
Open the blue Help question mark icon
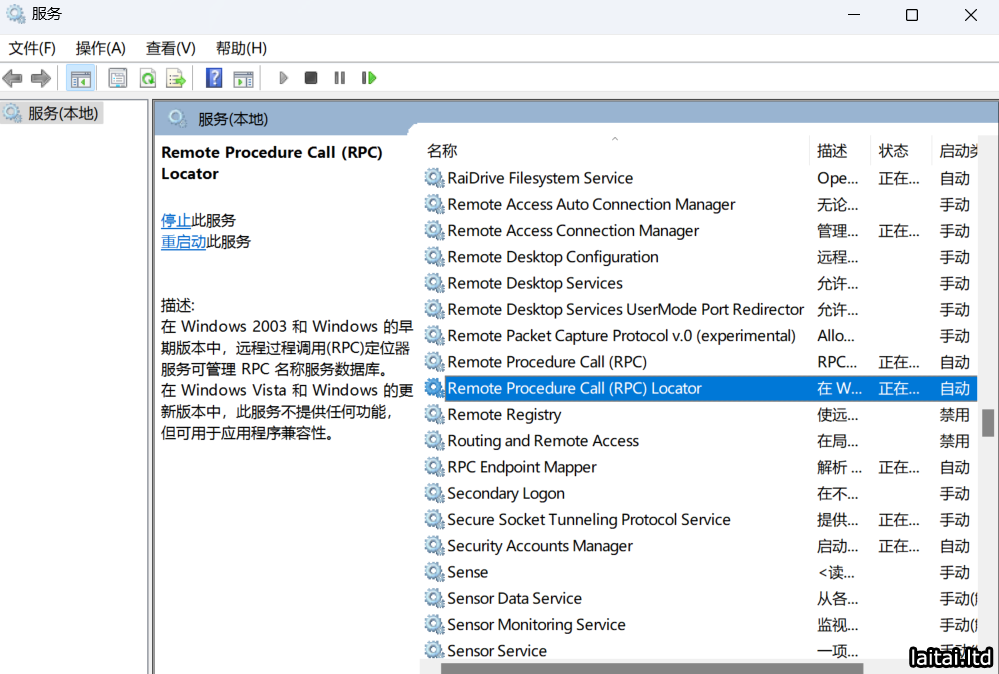214,78
